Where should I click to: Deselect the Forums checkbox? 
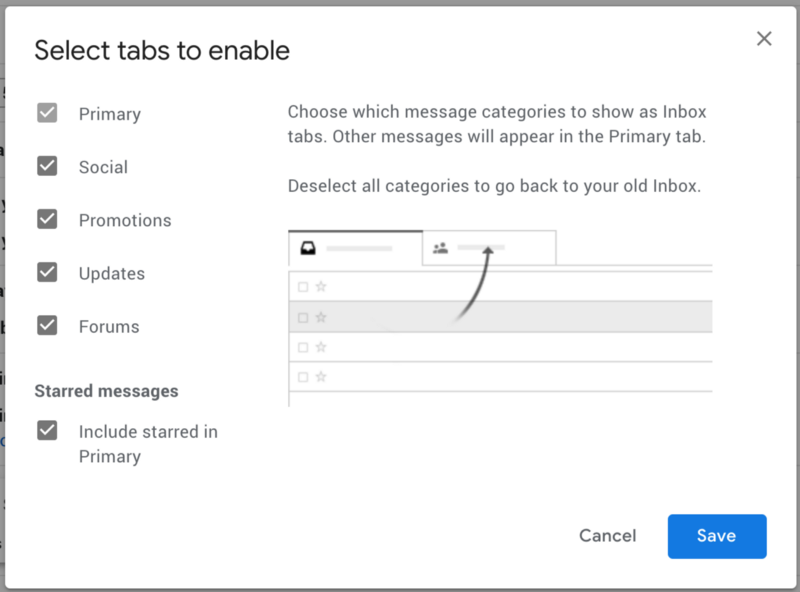tap(47, 325)
